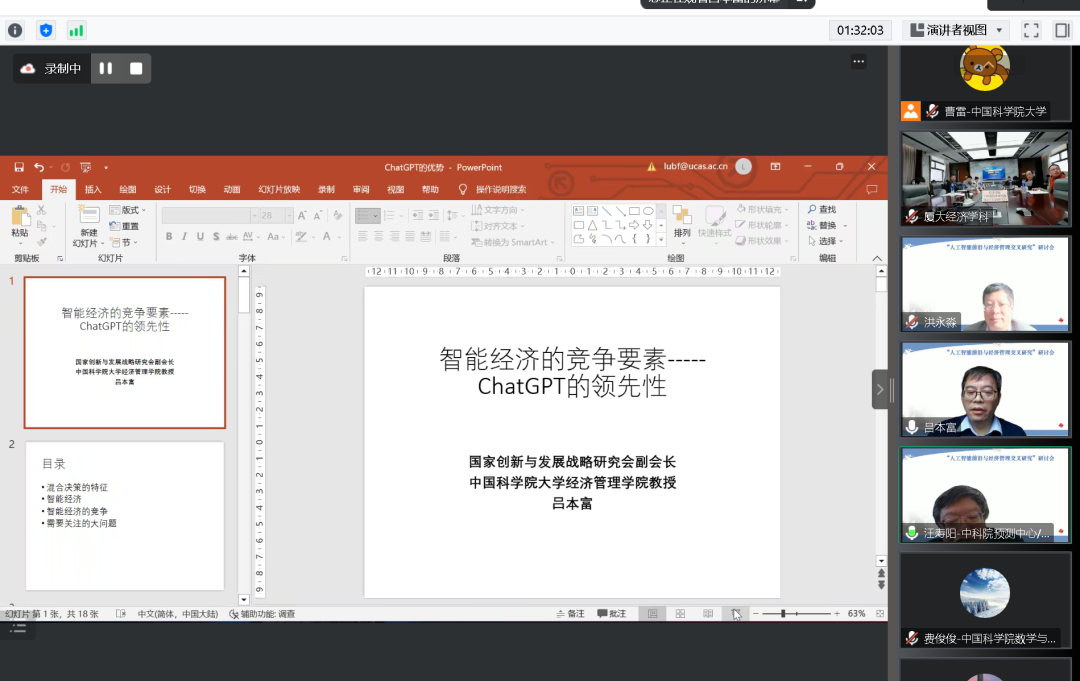Toggle Italic text formatting
The height and width of the screenshot is (681, 1080).
coord(185,237)
